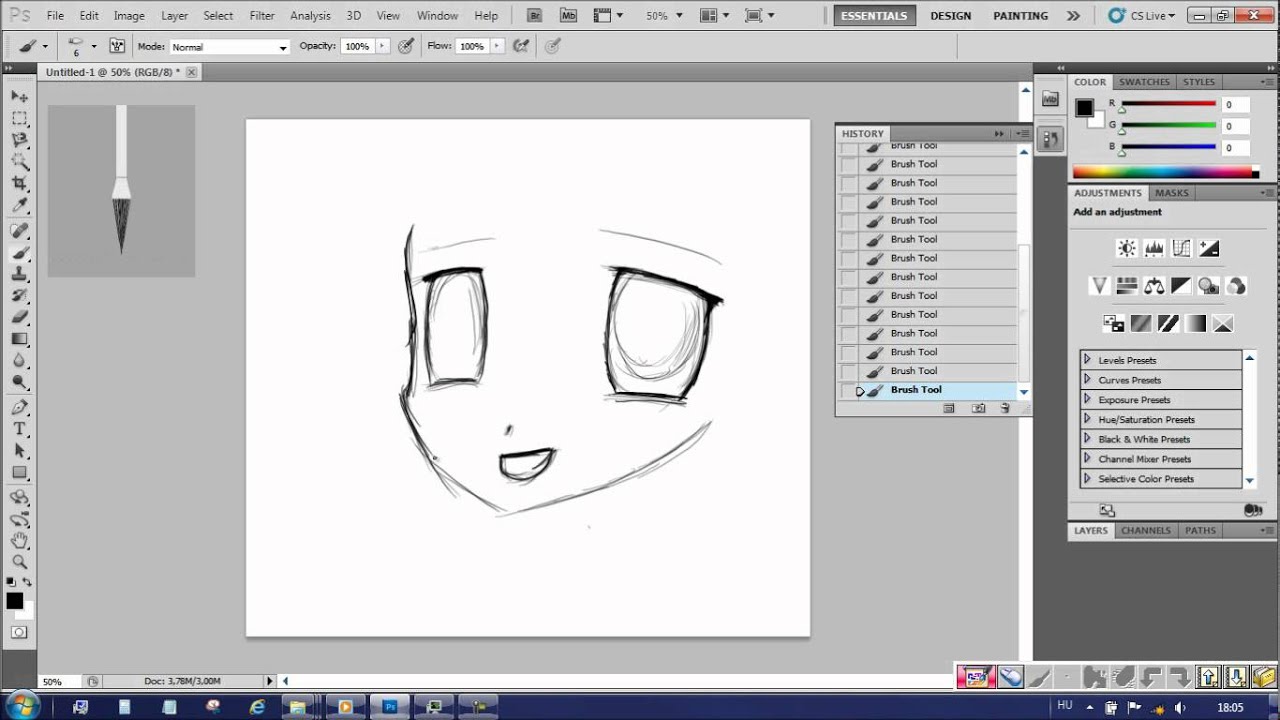The height and width of the screenshot is (720, 1280).
Task: Switch to the Painting workspace
Action: click(1021, 16)
